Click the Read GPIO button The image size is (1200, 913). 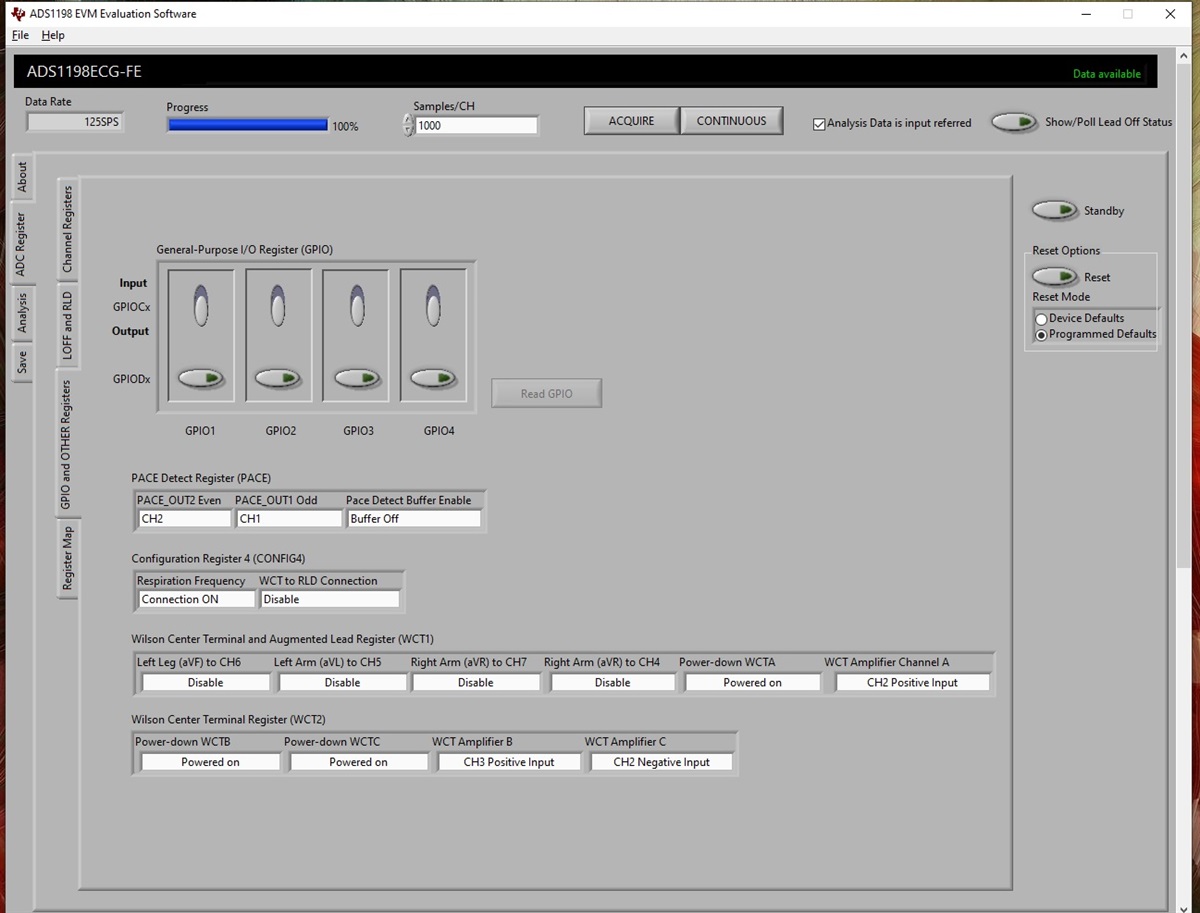(x=547, y=393)
